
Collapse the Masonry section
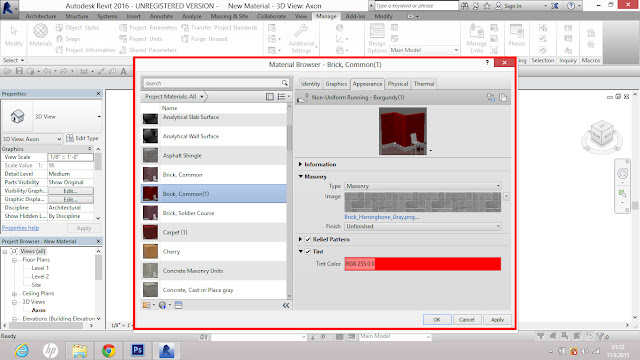[x=300, y=176]
